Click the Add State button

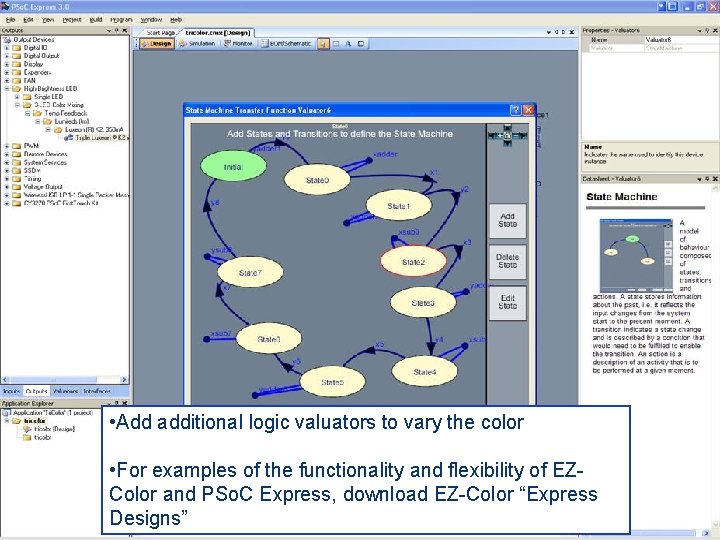[507, 220]
